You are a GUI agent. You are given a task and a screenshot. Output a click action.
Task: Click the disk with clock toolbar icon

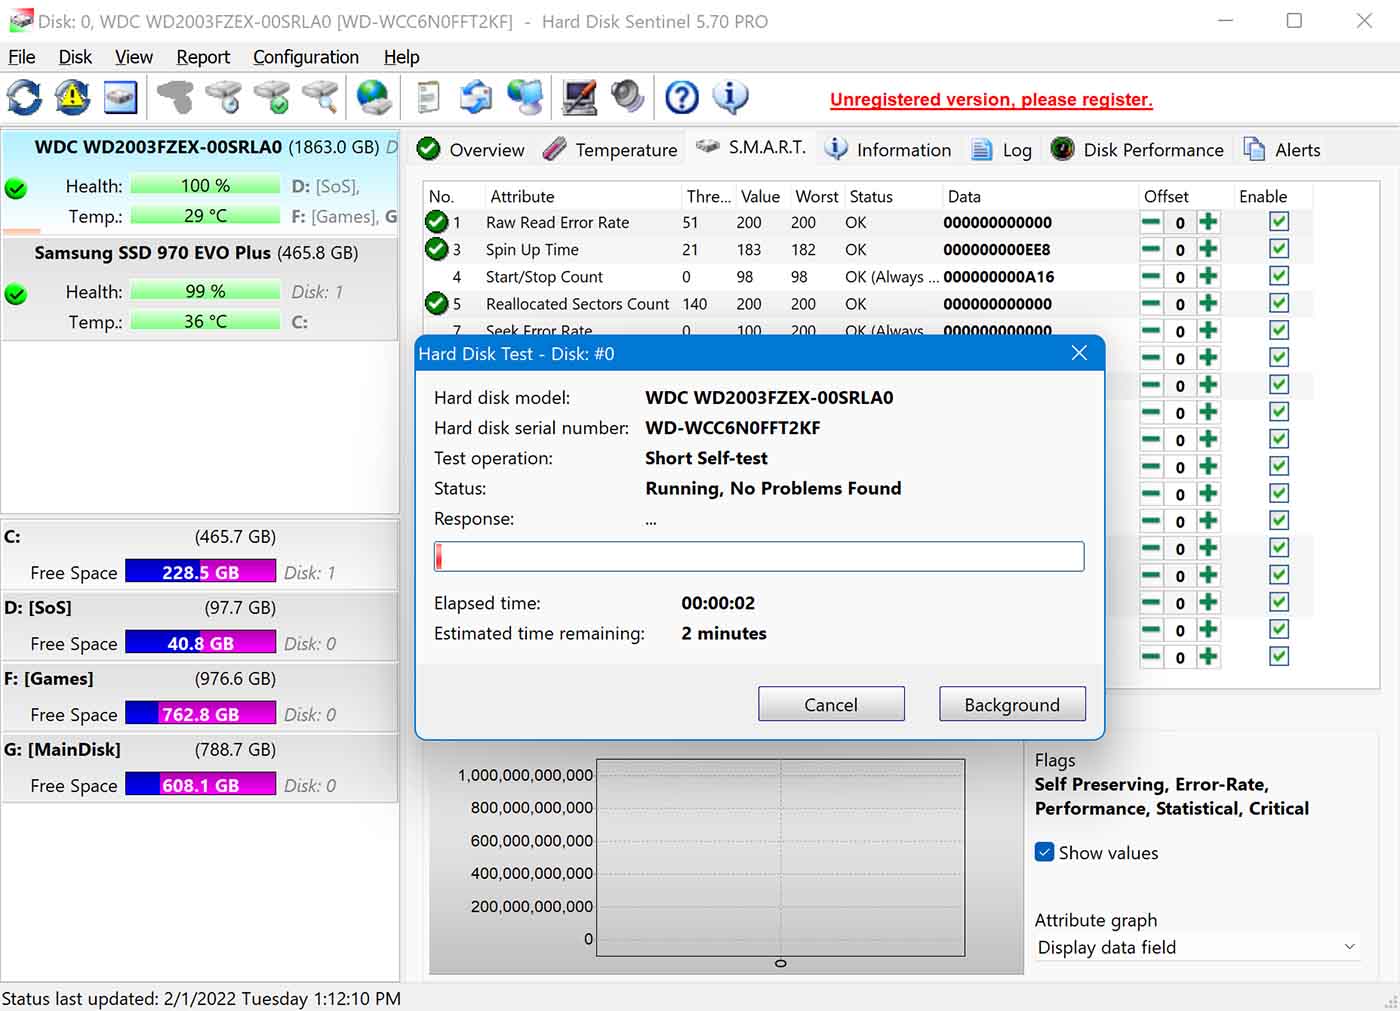click(x=223, y=97)
